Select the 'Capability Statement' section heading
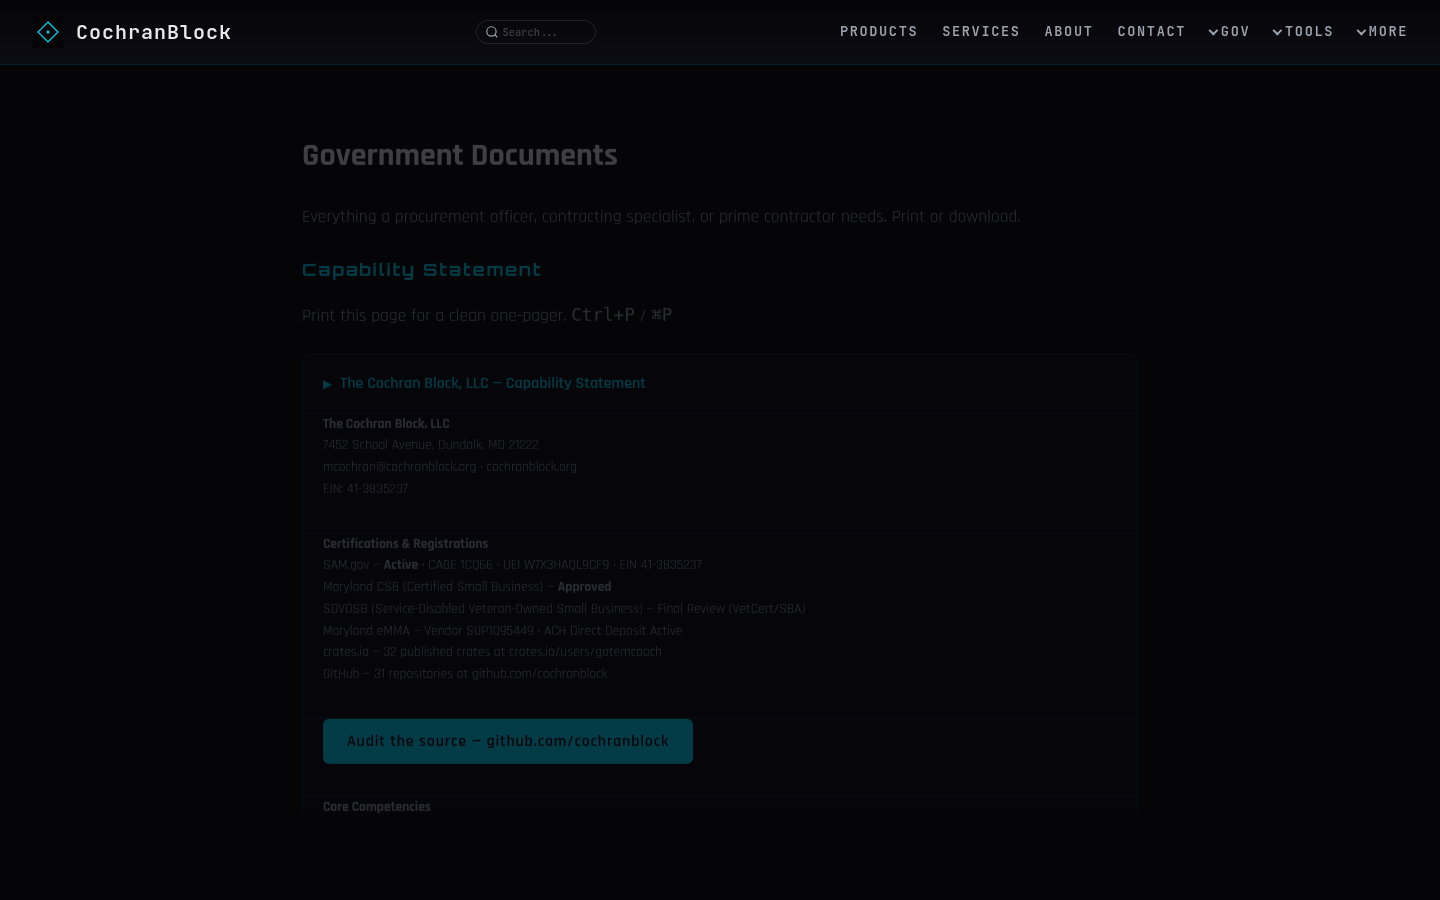1440x900 pixels. (421, 270)
